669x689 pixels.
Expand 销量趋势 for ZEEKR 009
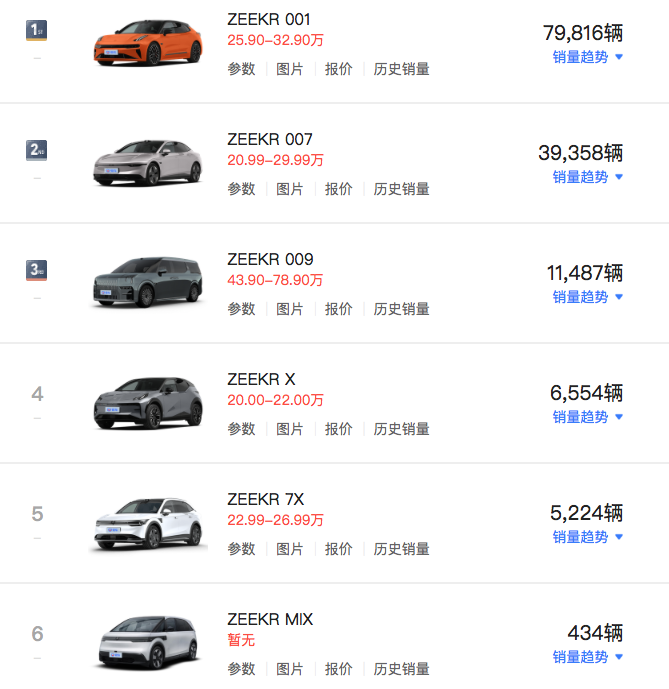[x=587, y=297]
